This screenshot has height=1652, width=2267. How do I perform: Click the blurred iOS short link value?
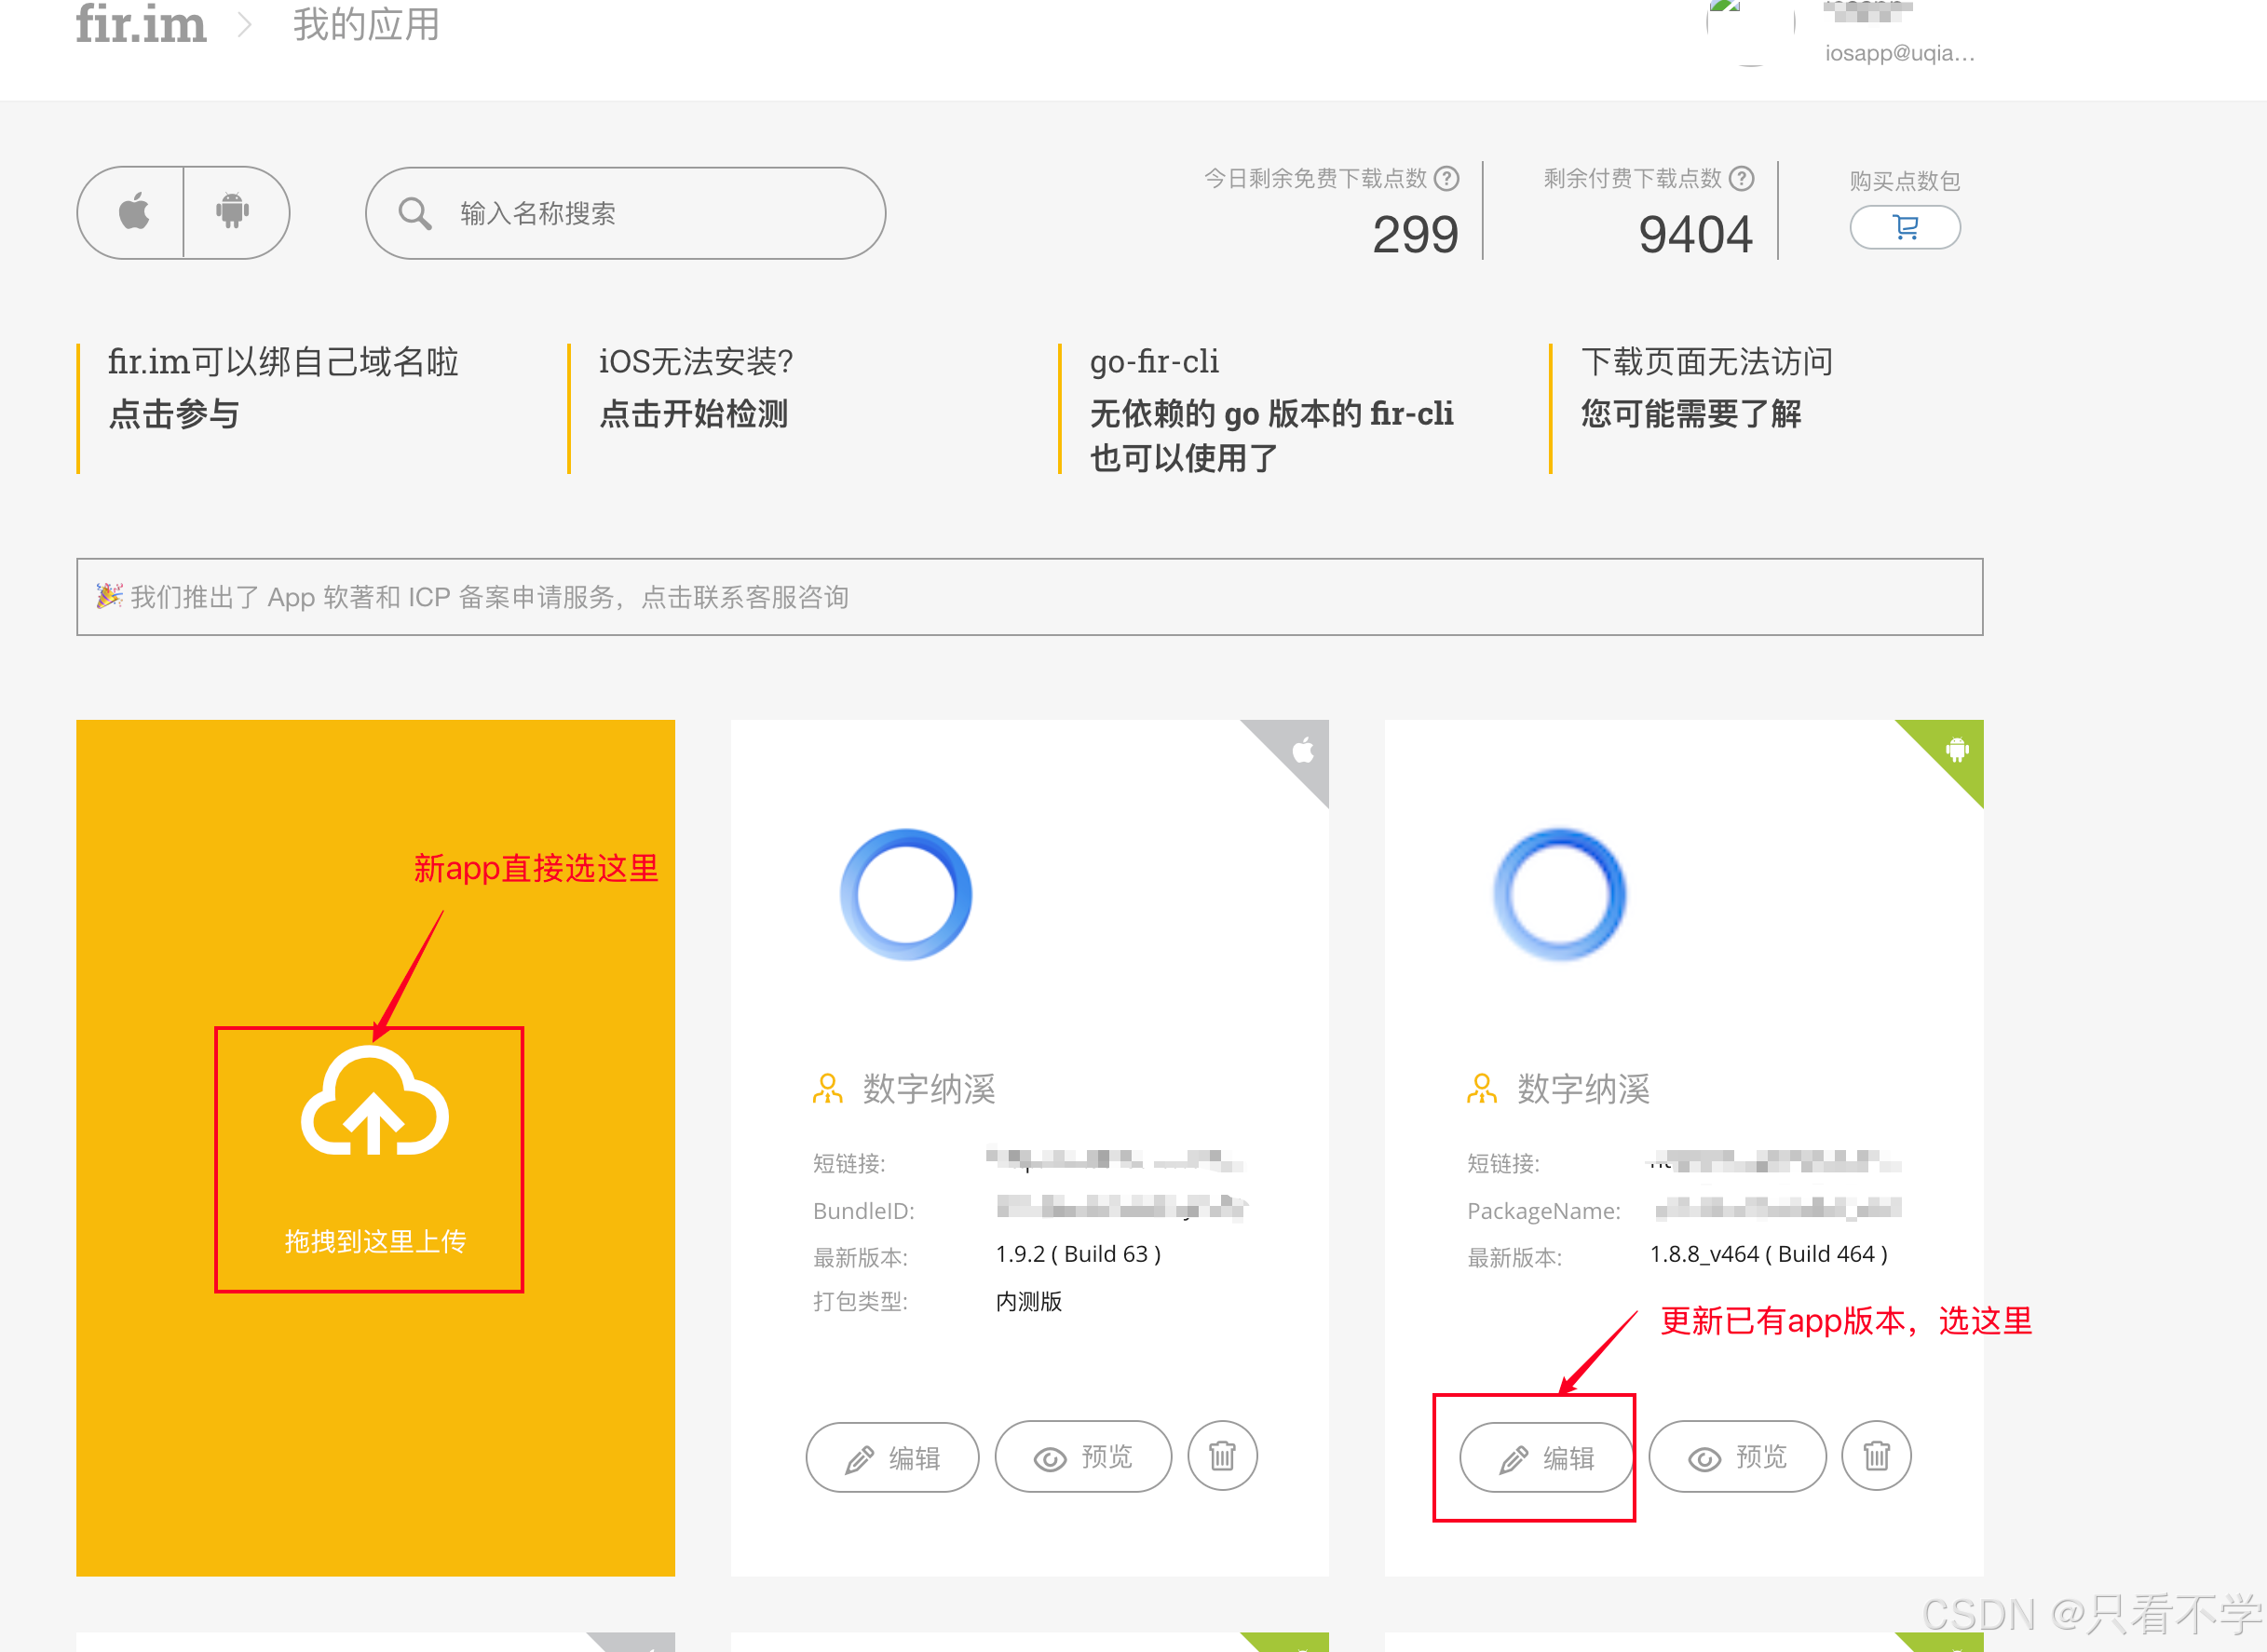click(x=1114, y=1161)
